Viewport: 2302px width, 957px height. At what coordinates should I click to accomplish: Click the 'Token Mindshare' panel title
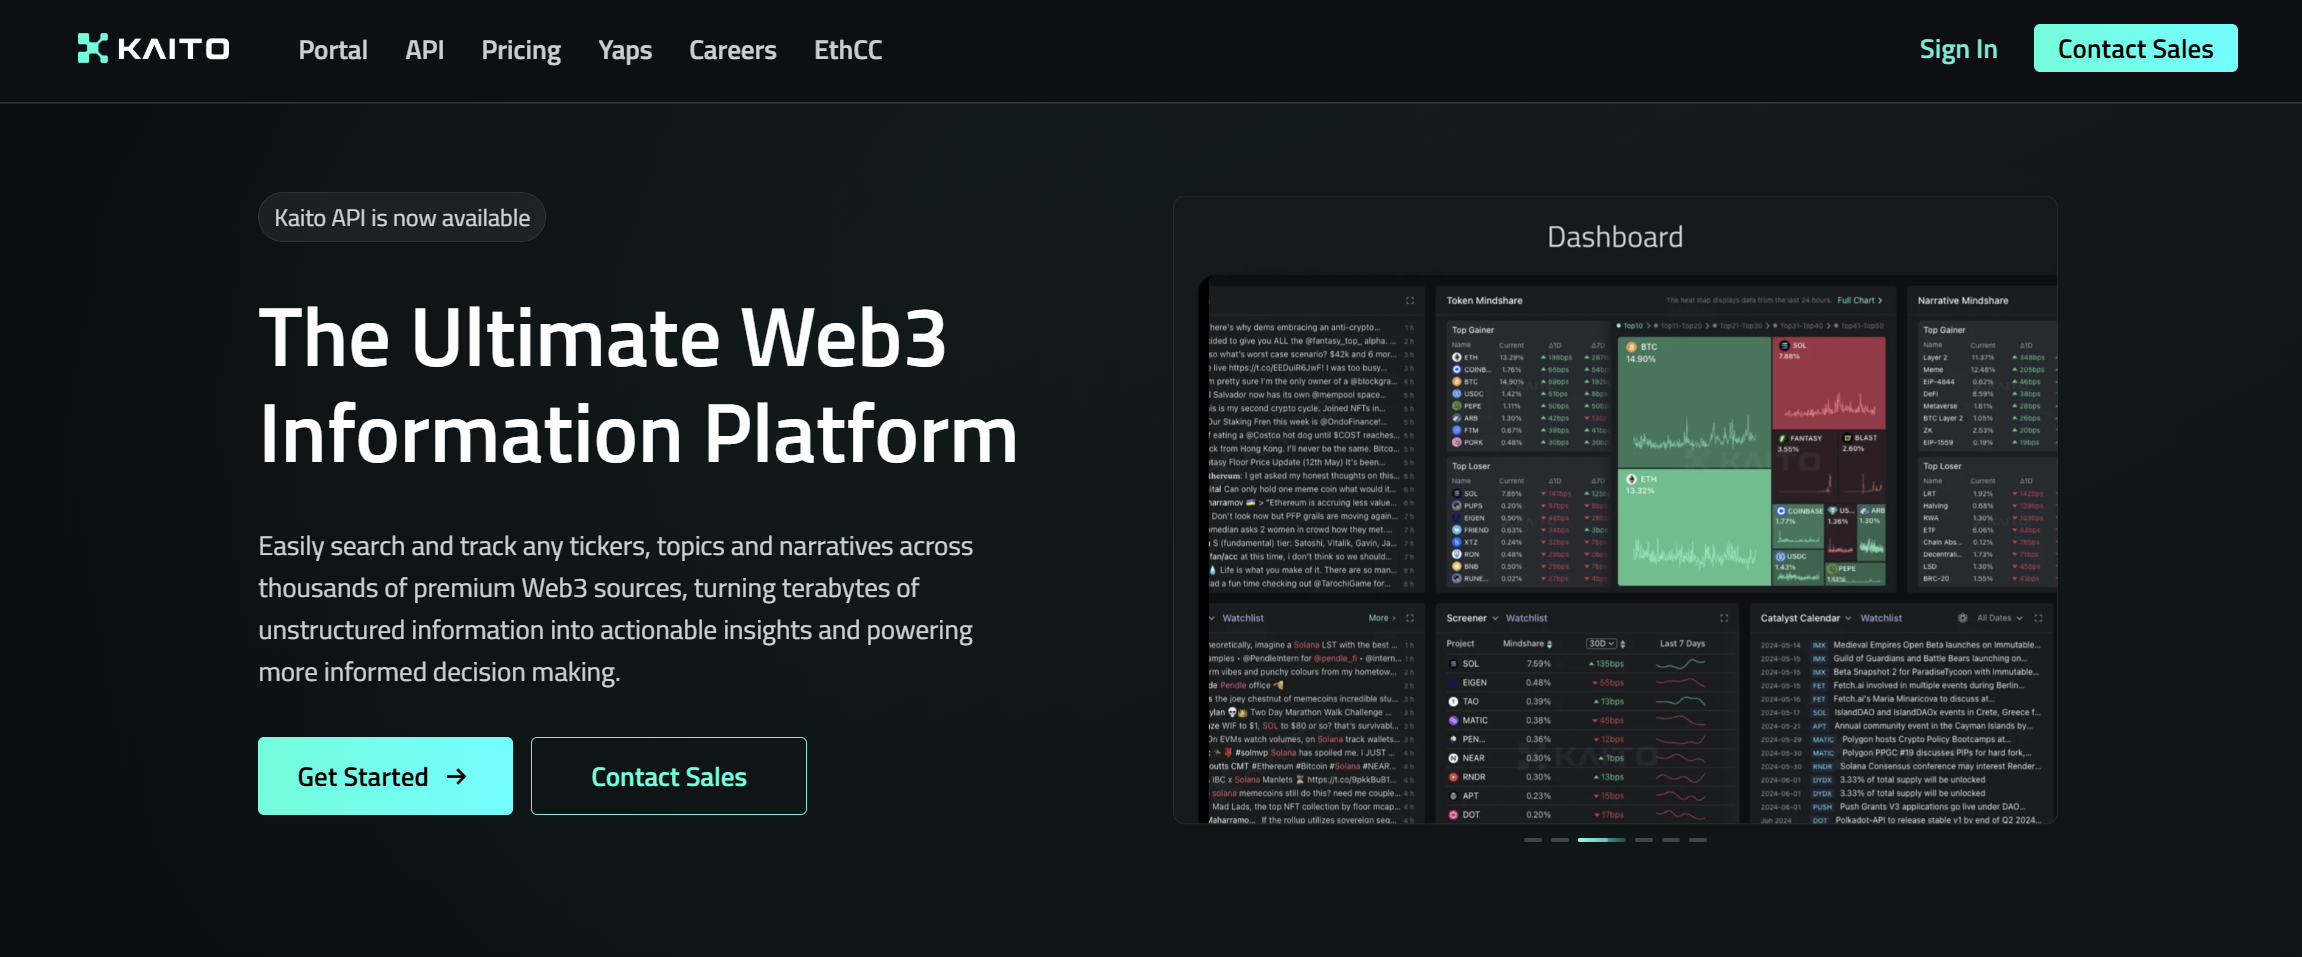click(1484, 300)
